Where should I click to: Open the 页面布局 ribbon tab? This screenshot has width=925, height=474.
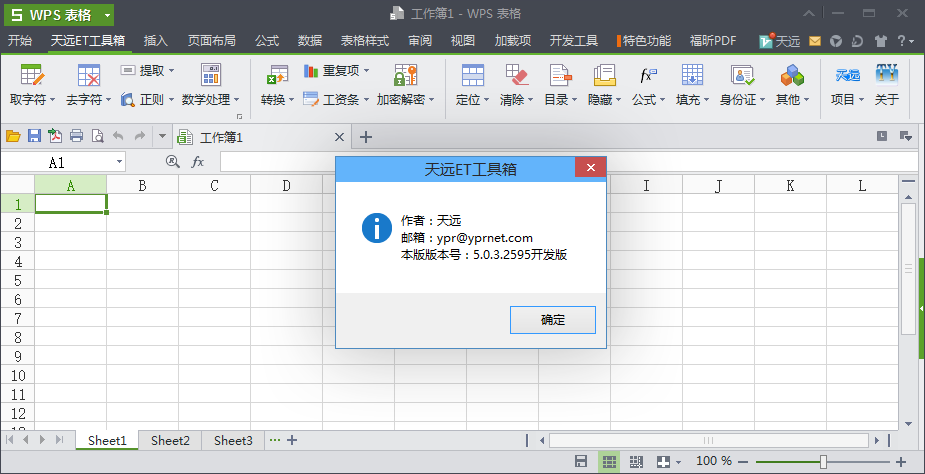coord(211,41)
